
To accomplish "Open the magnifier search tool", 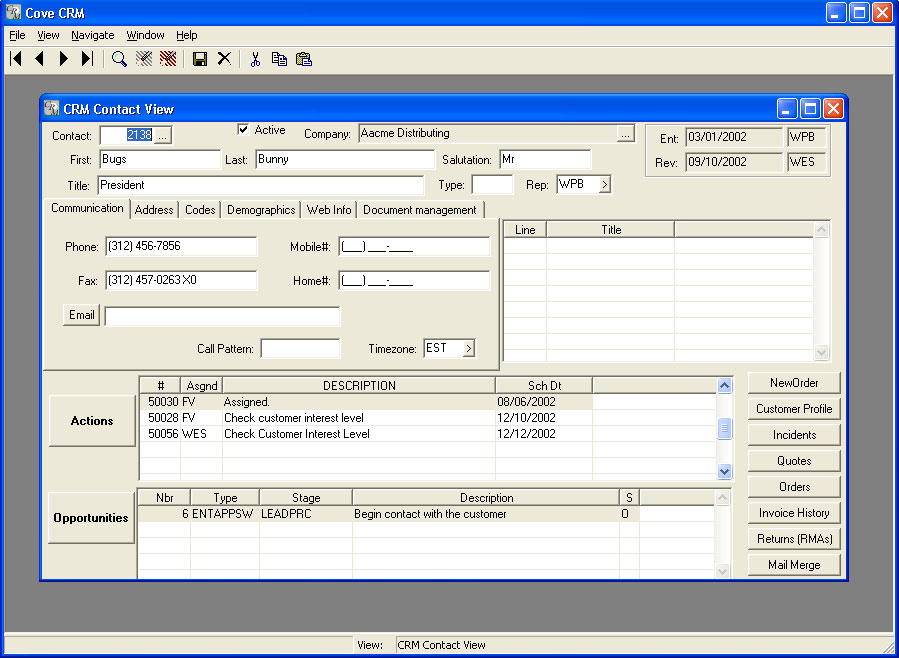I will point(119,58).
